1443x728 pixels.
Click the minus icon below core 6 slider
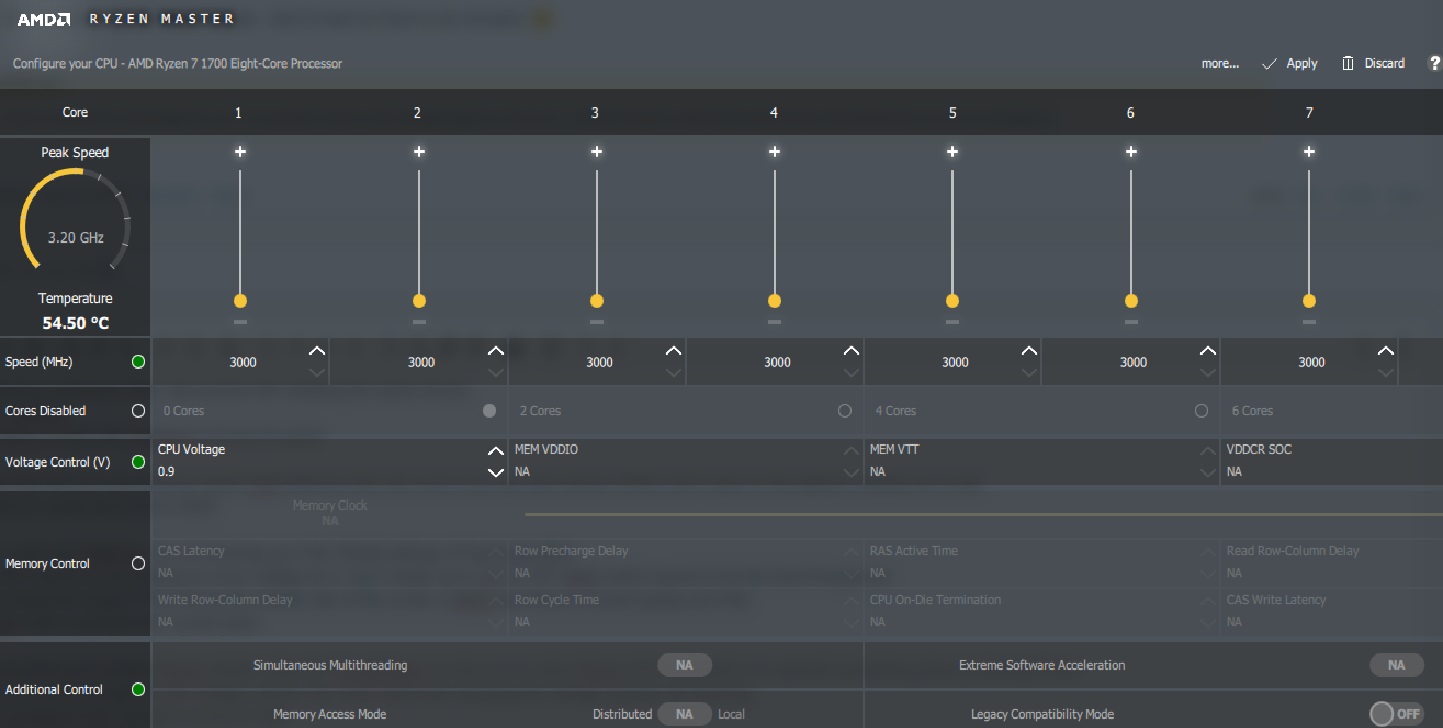[x=1131, y=322]
